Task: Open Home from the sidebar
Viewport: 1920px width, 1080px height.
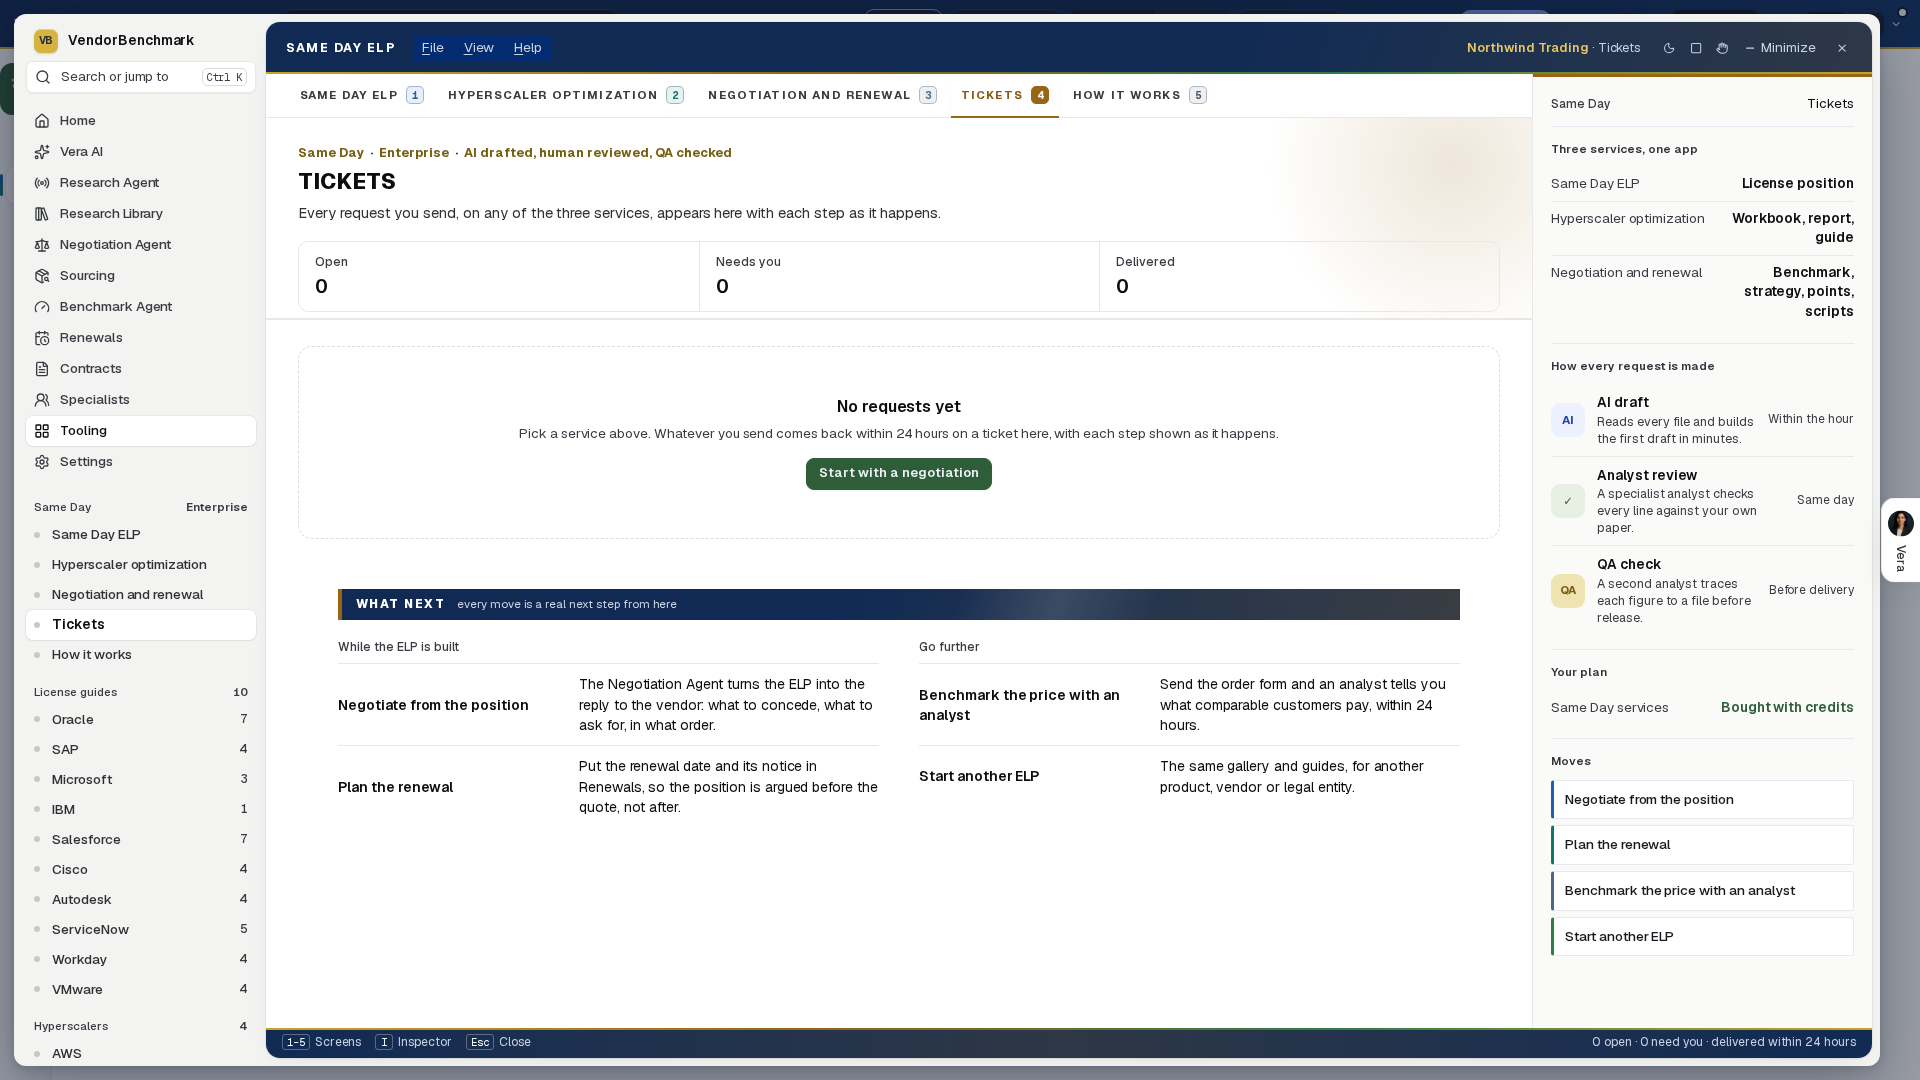Action: [140, 121]
